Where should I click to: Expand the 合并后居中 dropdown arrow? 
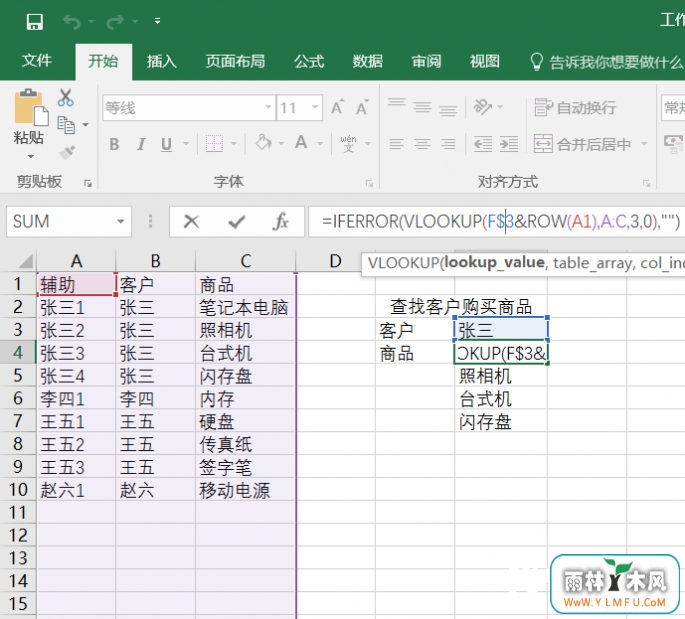click(644, 144)
